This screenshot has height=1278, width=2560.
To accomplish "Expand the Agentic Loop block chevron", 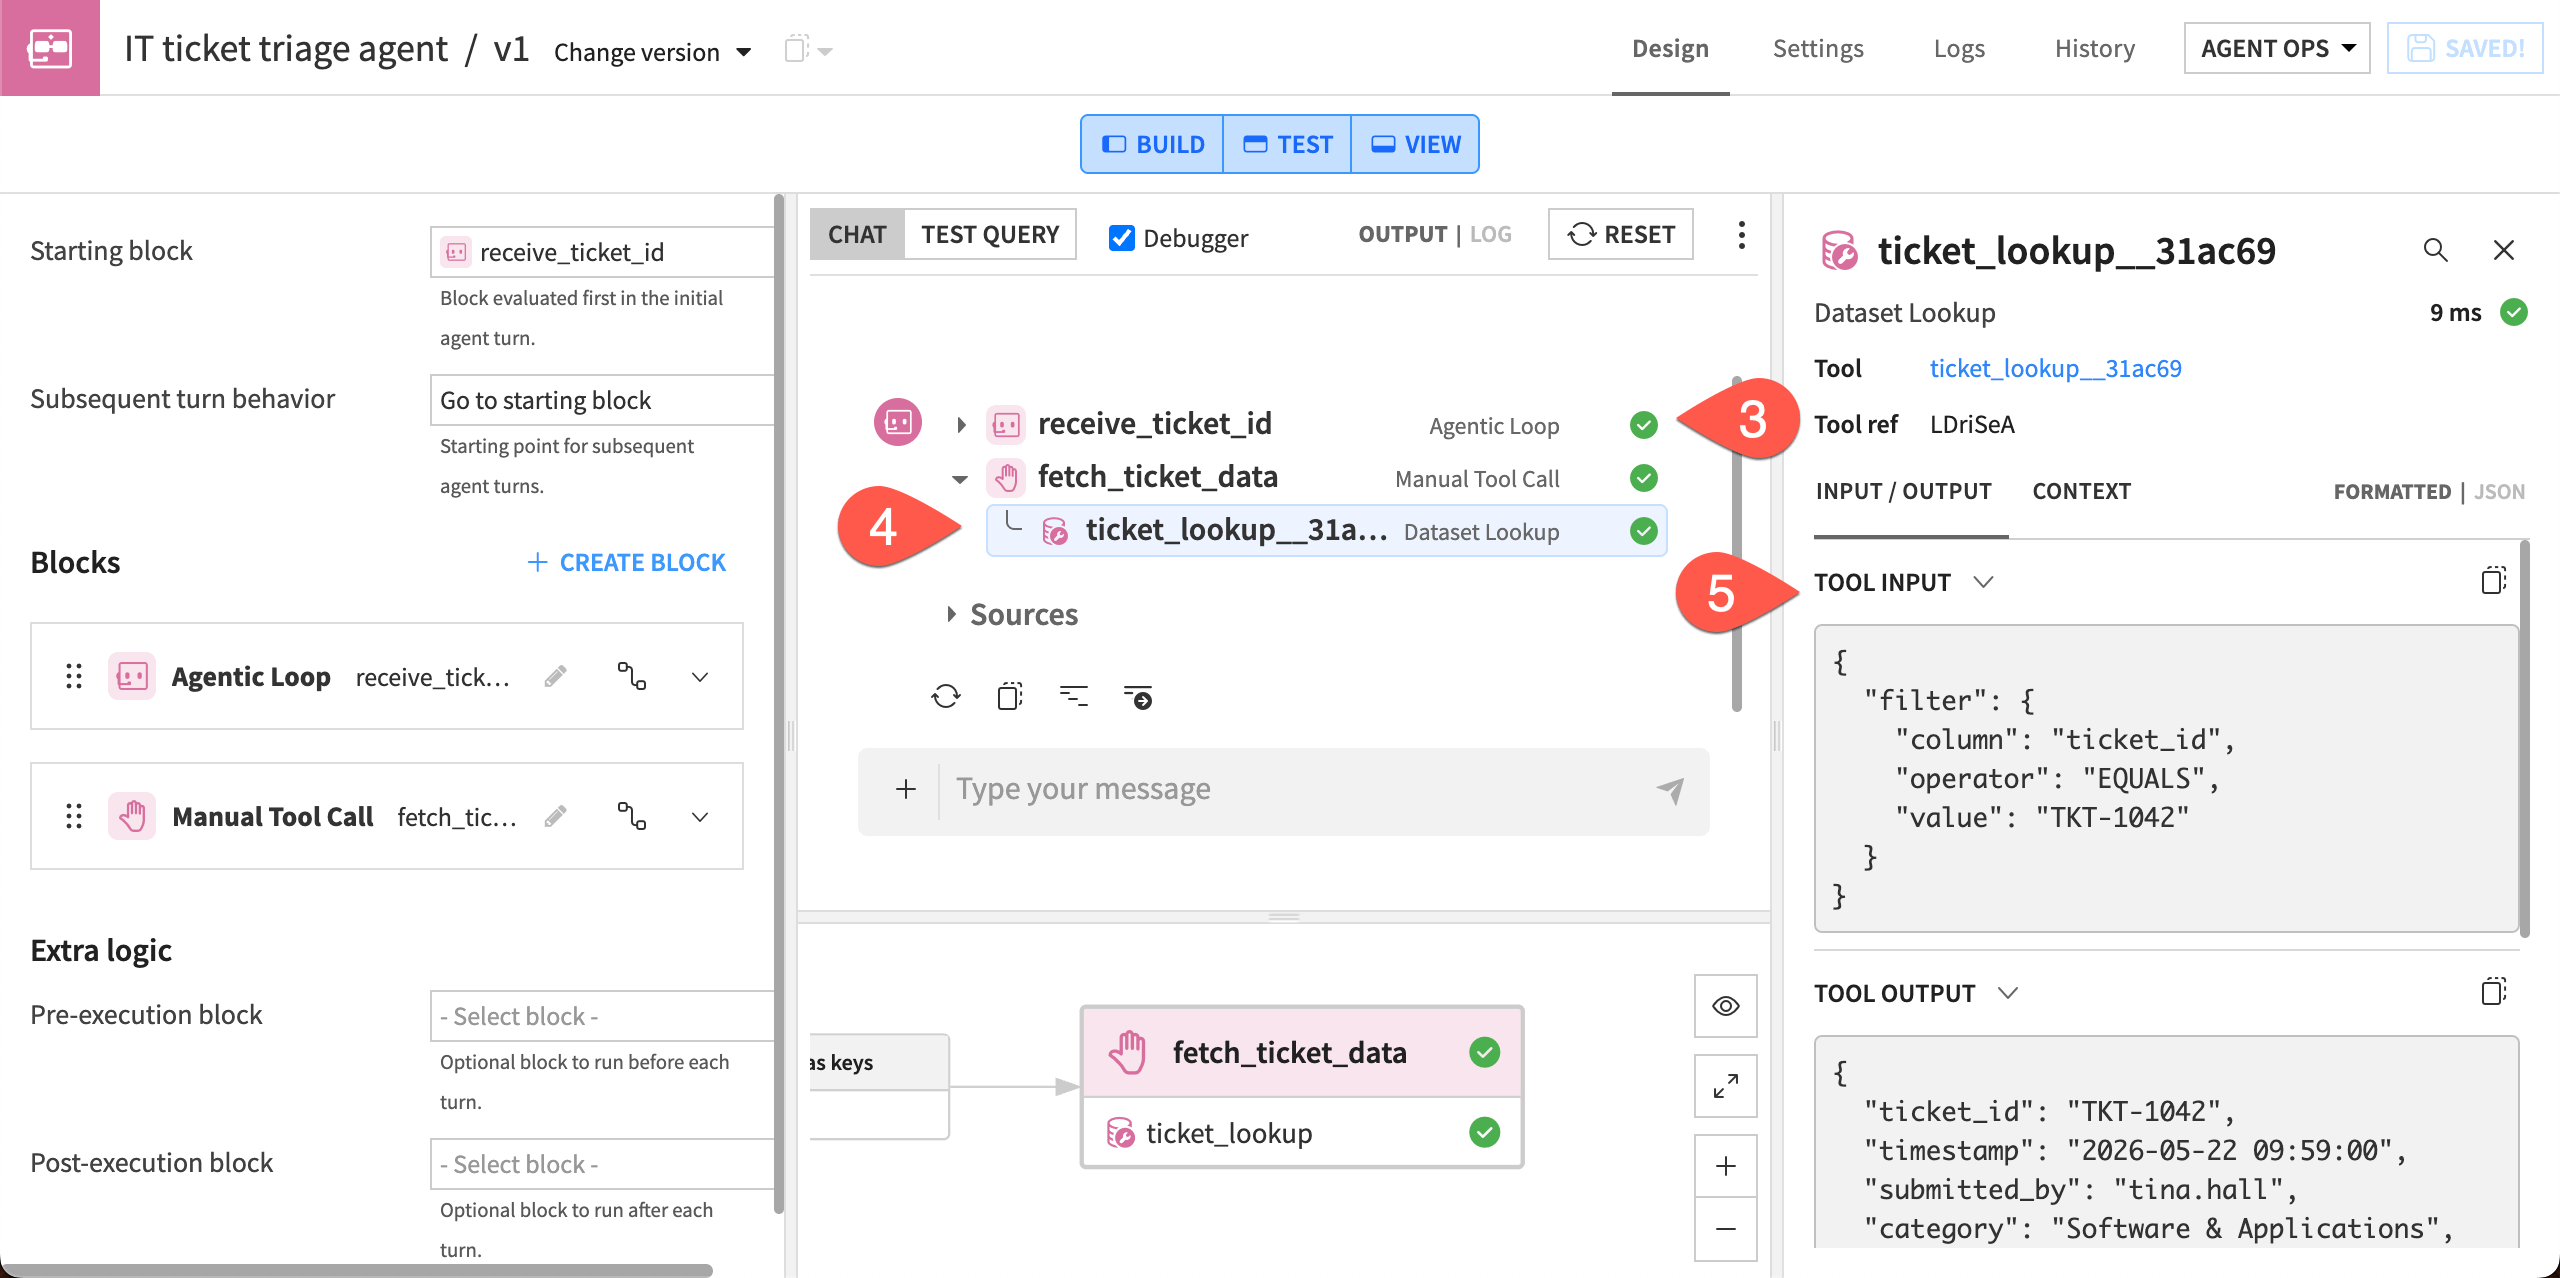I will (x=700, y=677).
